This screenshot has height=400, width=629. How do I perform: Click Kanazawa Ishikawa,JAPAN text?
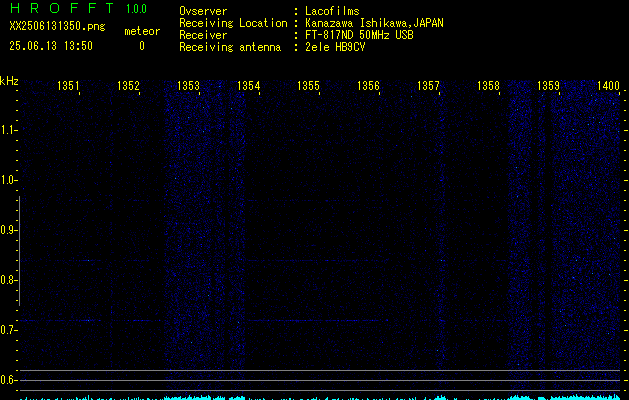click(x=374, y=23)
